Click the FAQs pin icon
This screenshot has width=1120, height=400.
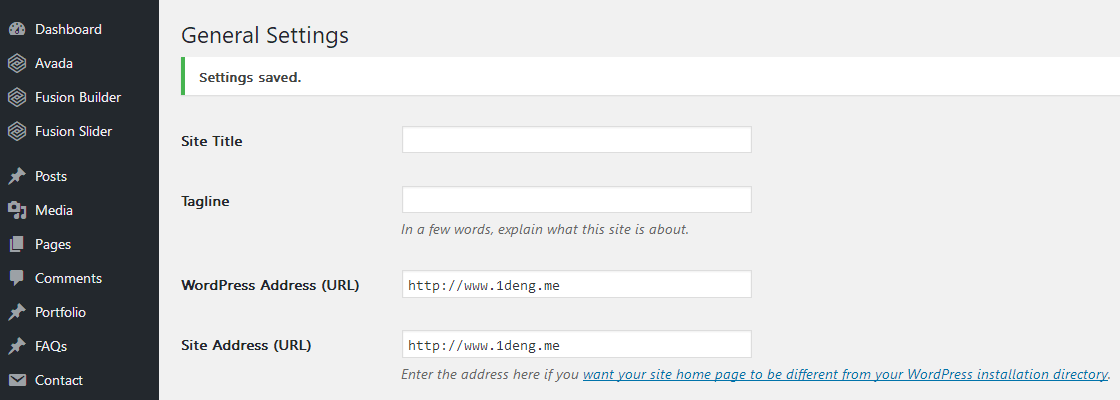[x=16, y=347]
